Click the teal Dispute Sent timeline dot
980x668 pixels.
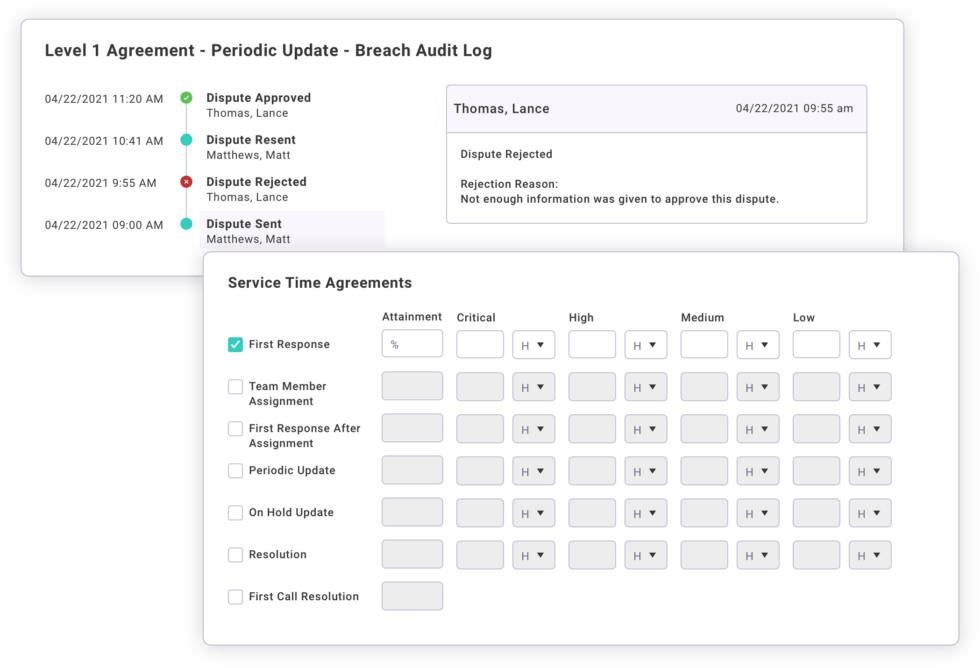(186, 224)
